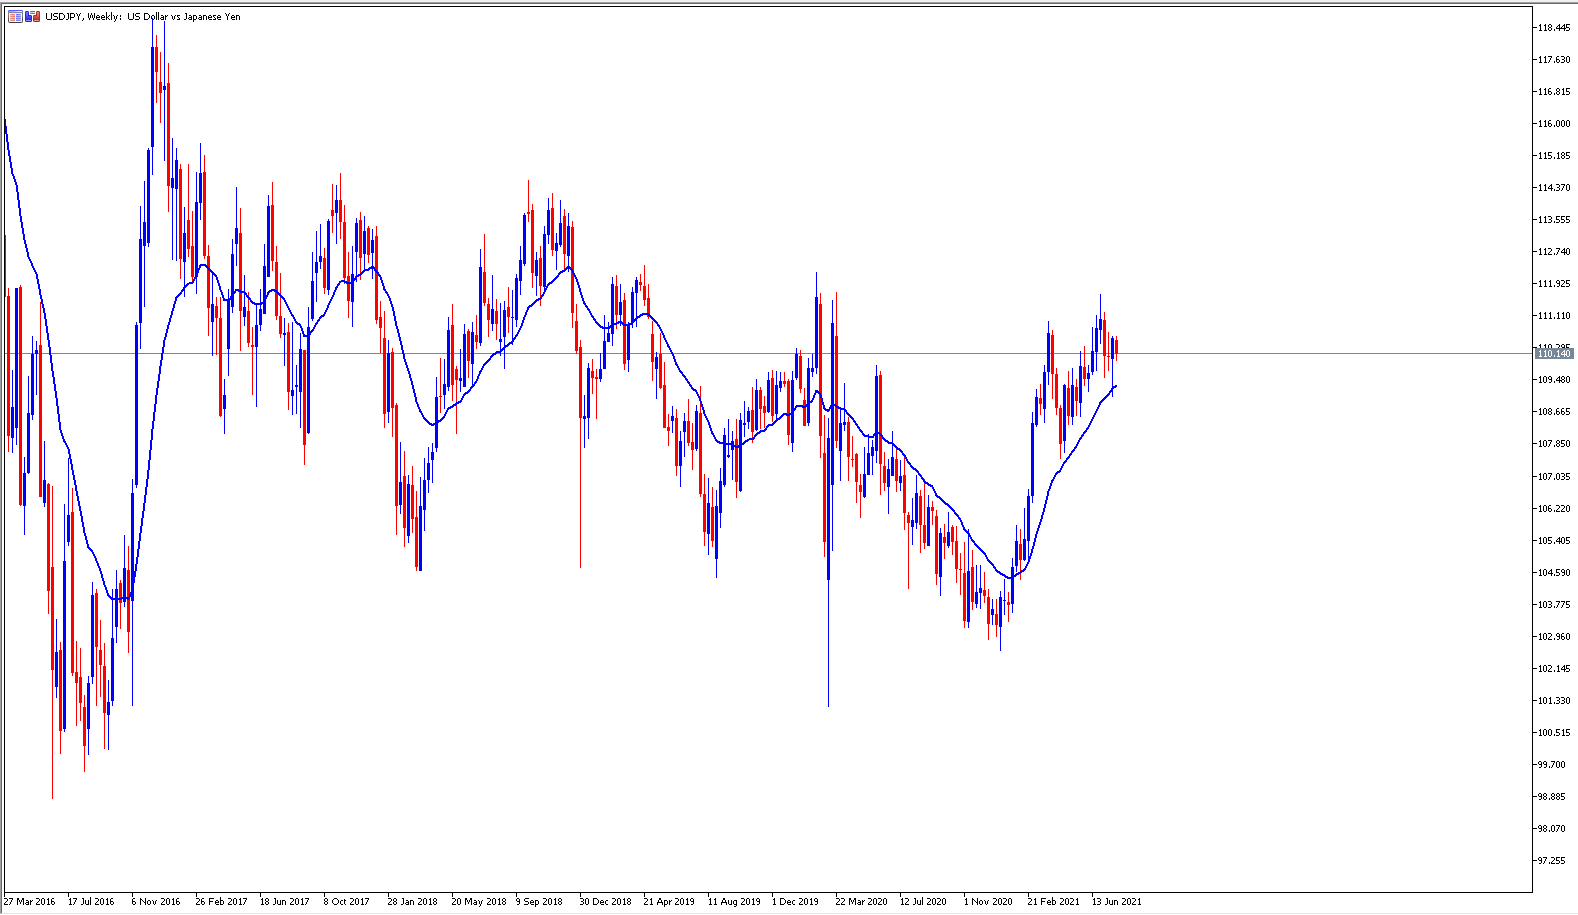Click the 116.000 price axis label
This screenshot has height=915, width=1578.
(x=1553, y=124)
